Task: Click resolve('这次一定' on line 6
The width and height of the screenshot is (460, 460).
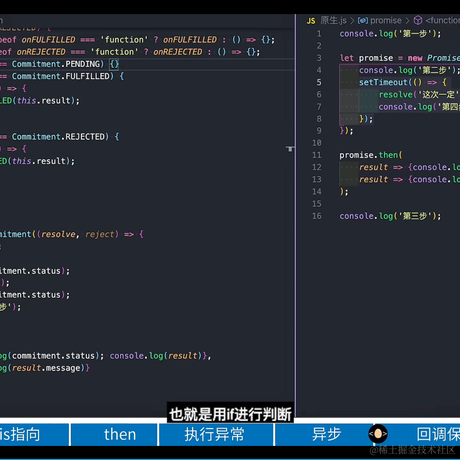Action: point(419,95)
